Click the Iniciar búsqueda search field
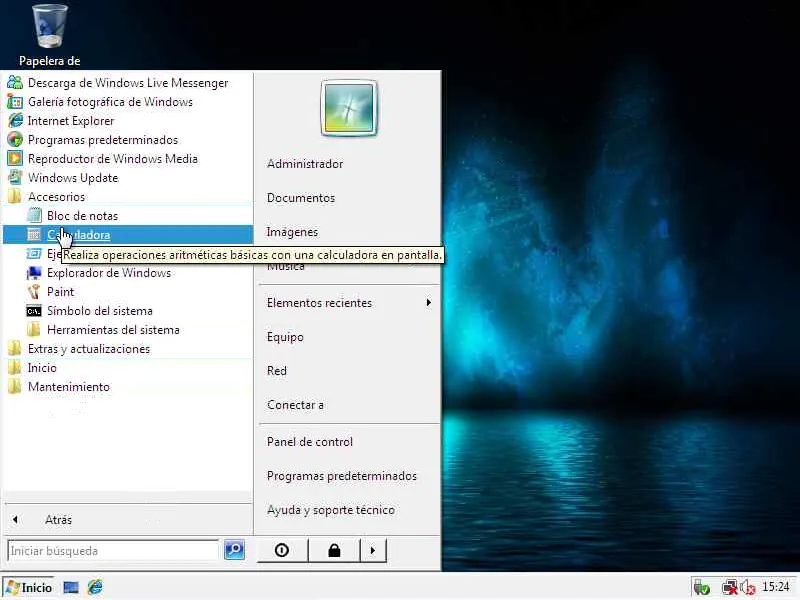The image size is (800, 600). click(x=113, y=551)
